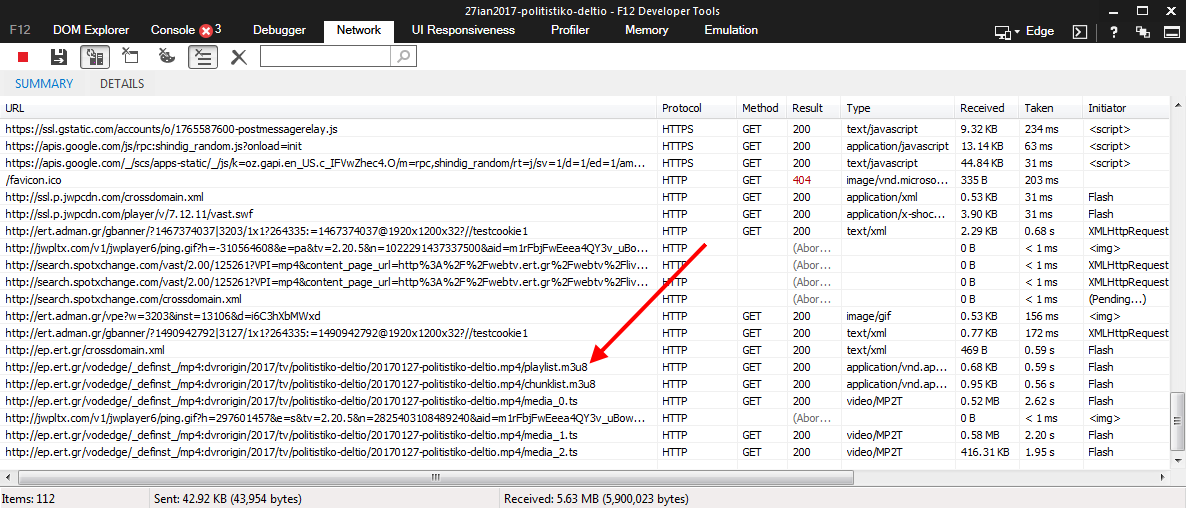Export captured traffic with save icon
Screen dimensions: 1186x508
59,57
